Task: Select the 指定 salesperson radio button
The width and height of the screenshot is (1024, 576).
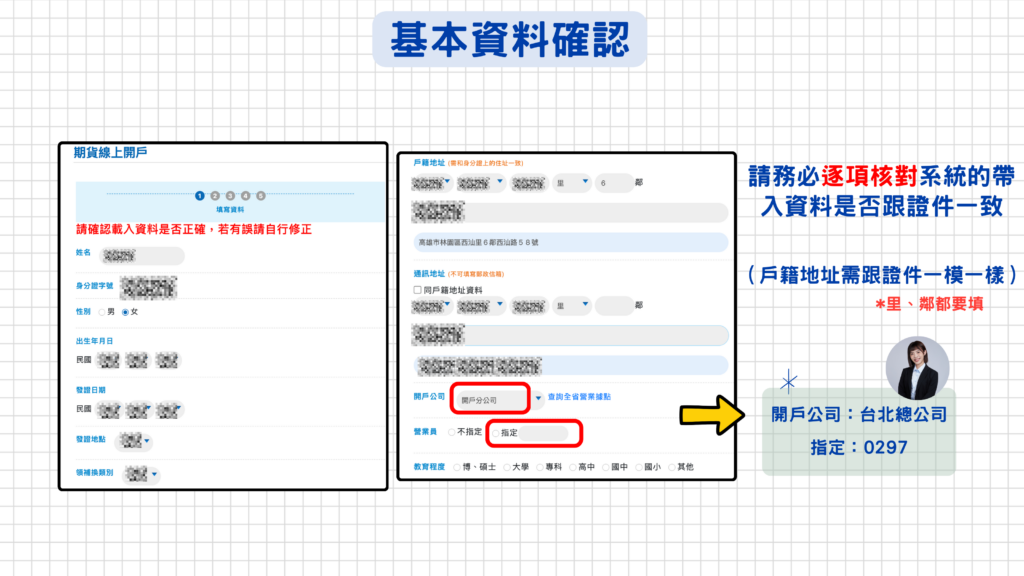Action: point(496,433)
